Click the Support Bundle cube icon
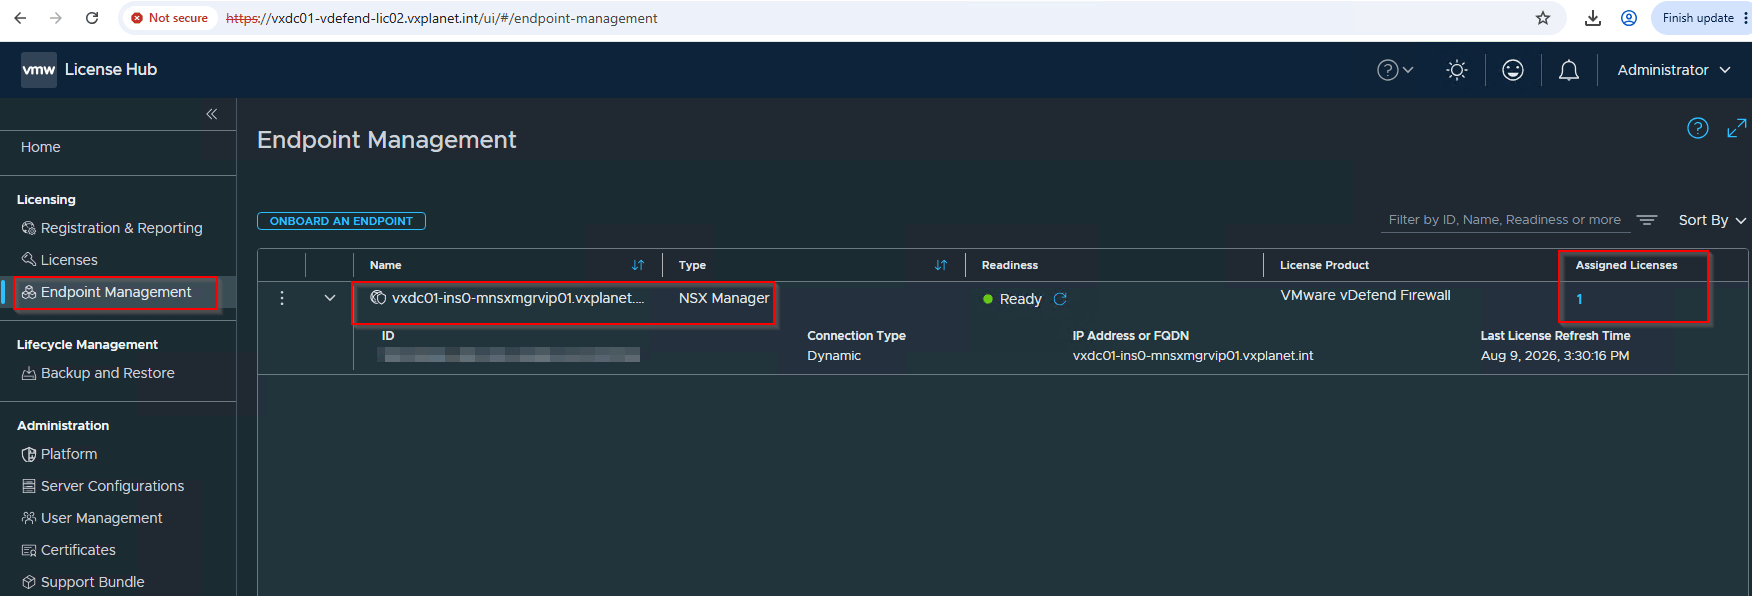 28,582
